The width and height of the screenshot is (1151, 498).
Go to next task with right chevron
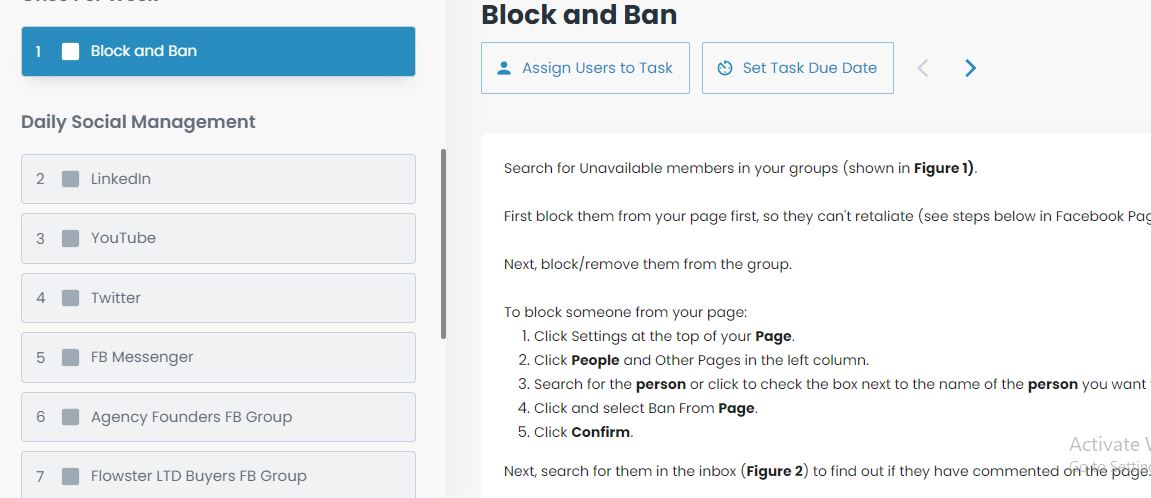(x=970, y=68)
